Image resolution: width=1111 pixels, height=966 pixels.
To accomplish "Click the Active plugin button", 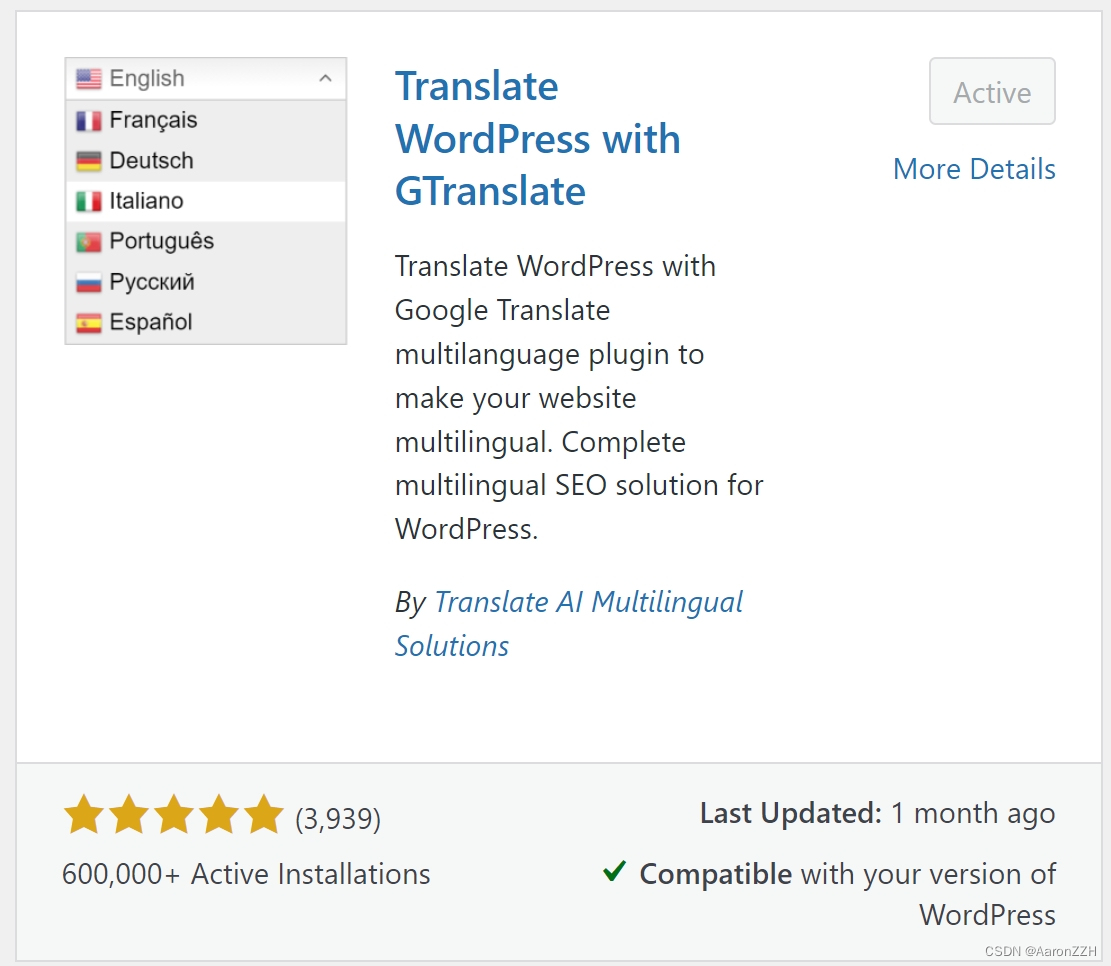I will point(992,91).
